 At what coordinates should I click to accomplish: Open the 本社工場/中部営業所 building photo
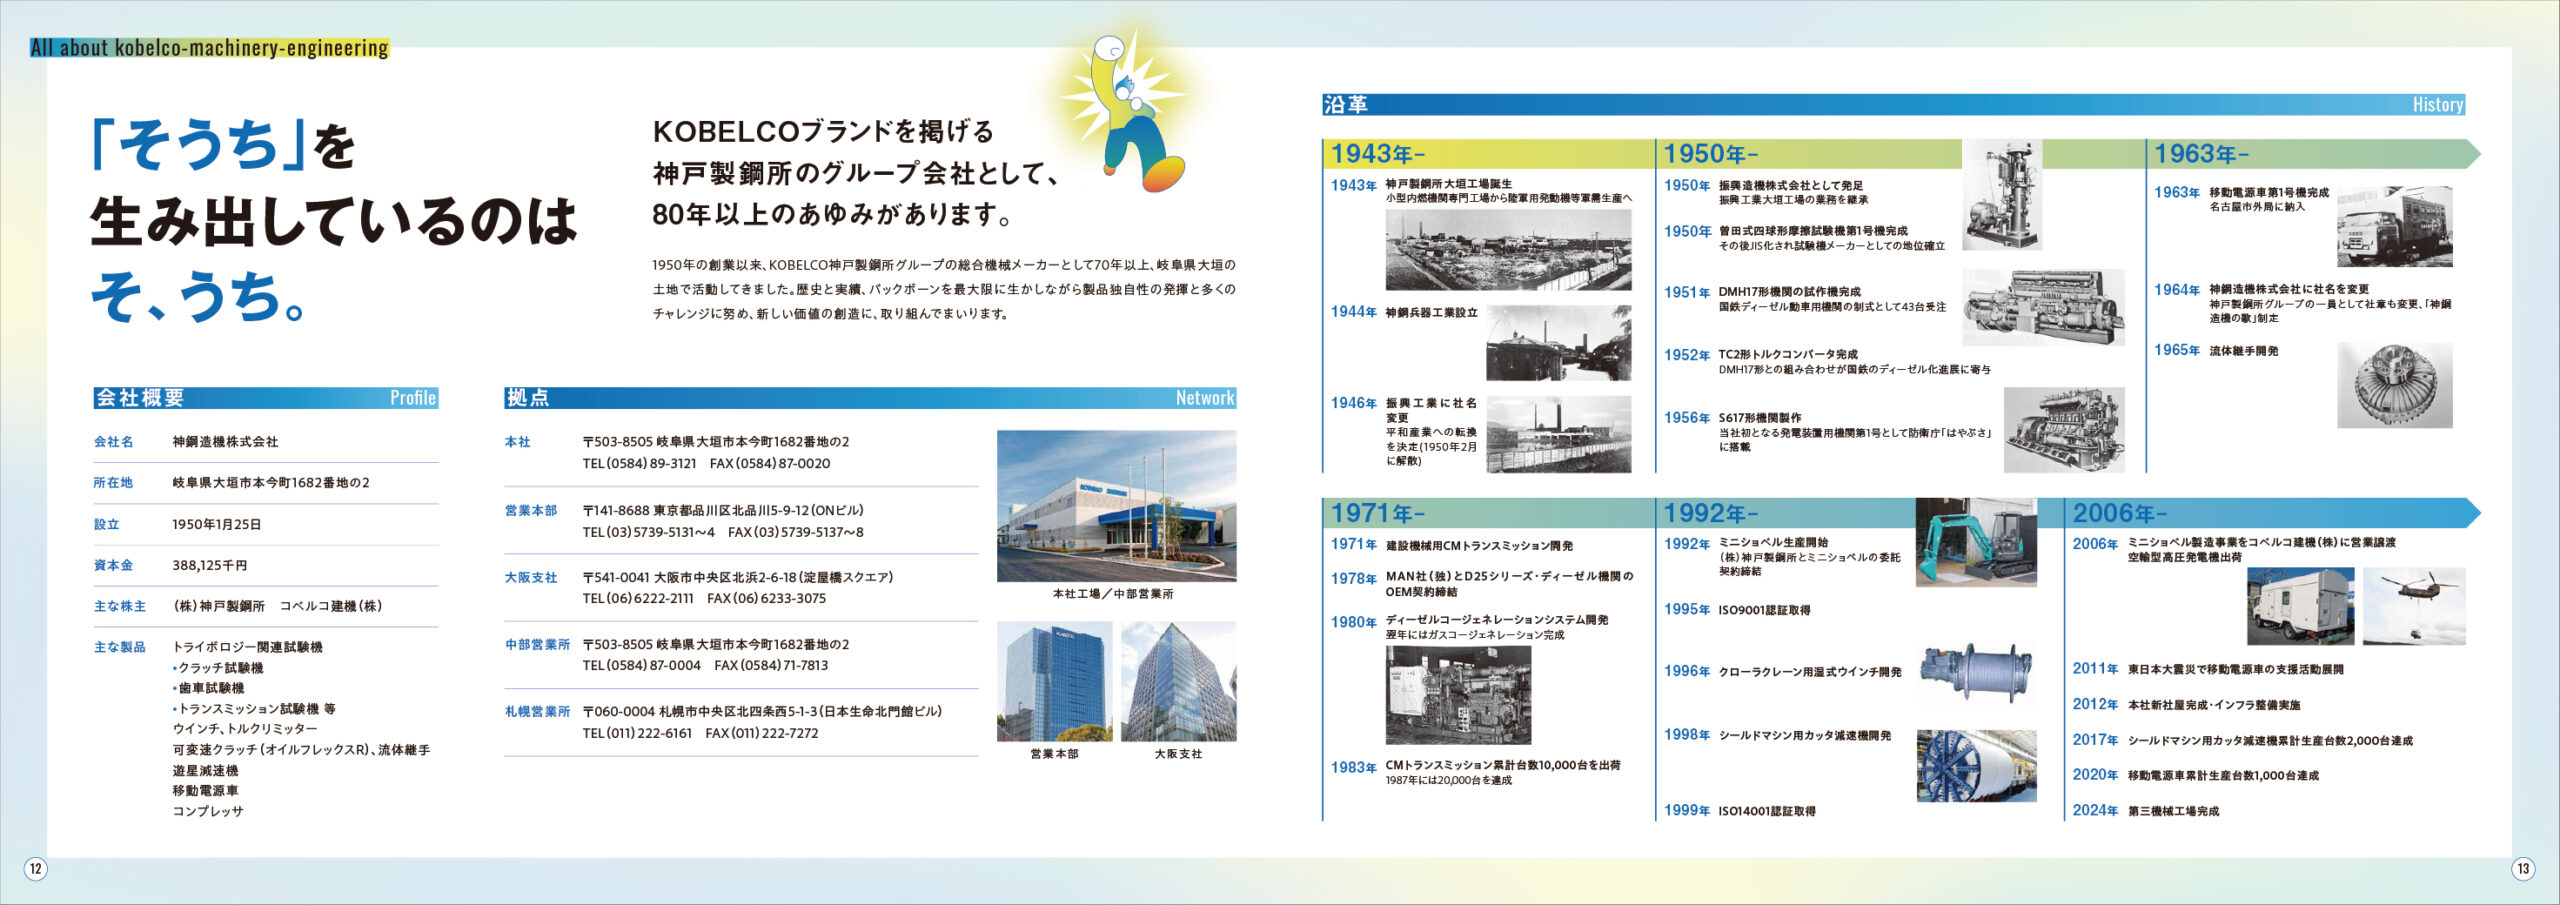click(1116, 505)
